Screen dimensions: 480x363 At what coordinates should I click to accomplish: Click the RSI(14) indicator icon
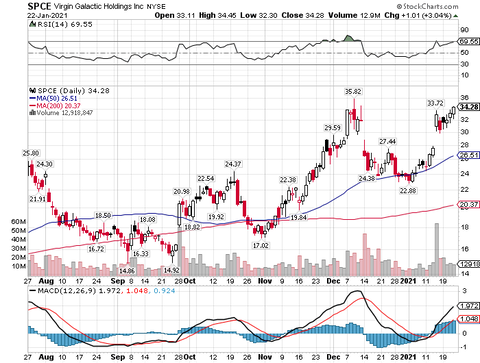tap(32, 24)
